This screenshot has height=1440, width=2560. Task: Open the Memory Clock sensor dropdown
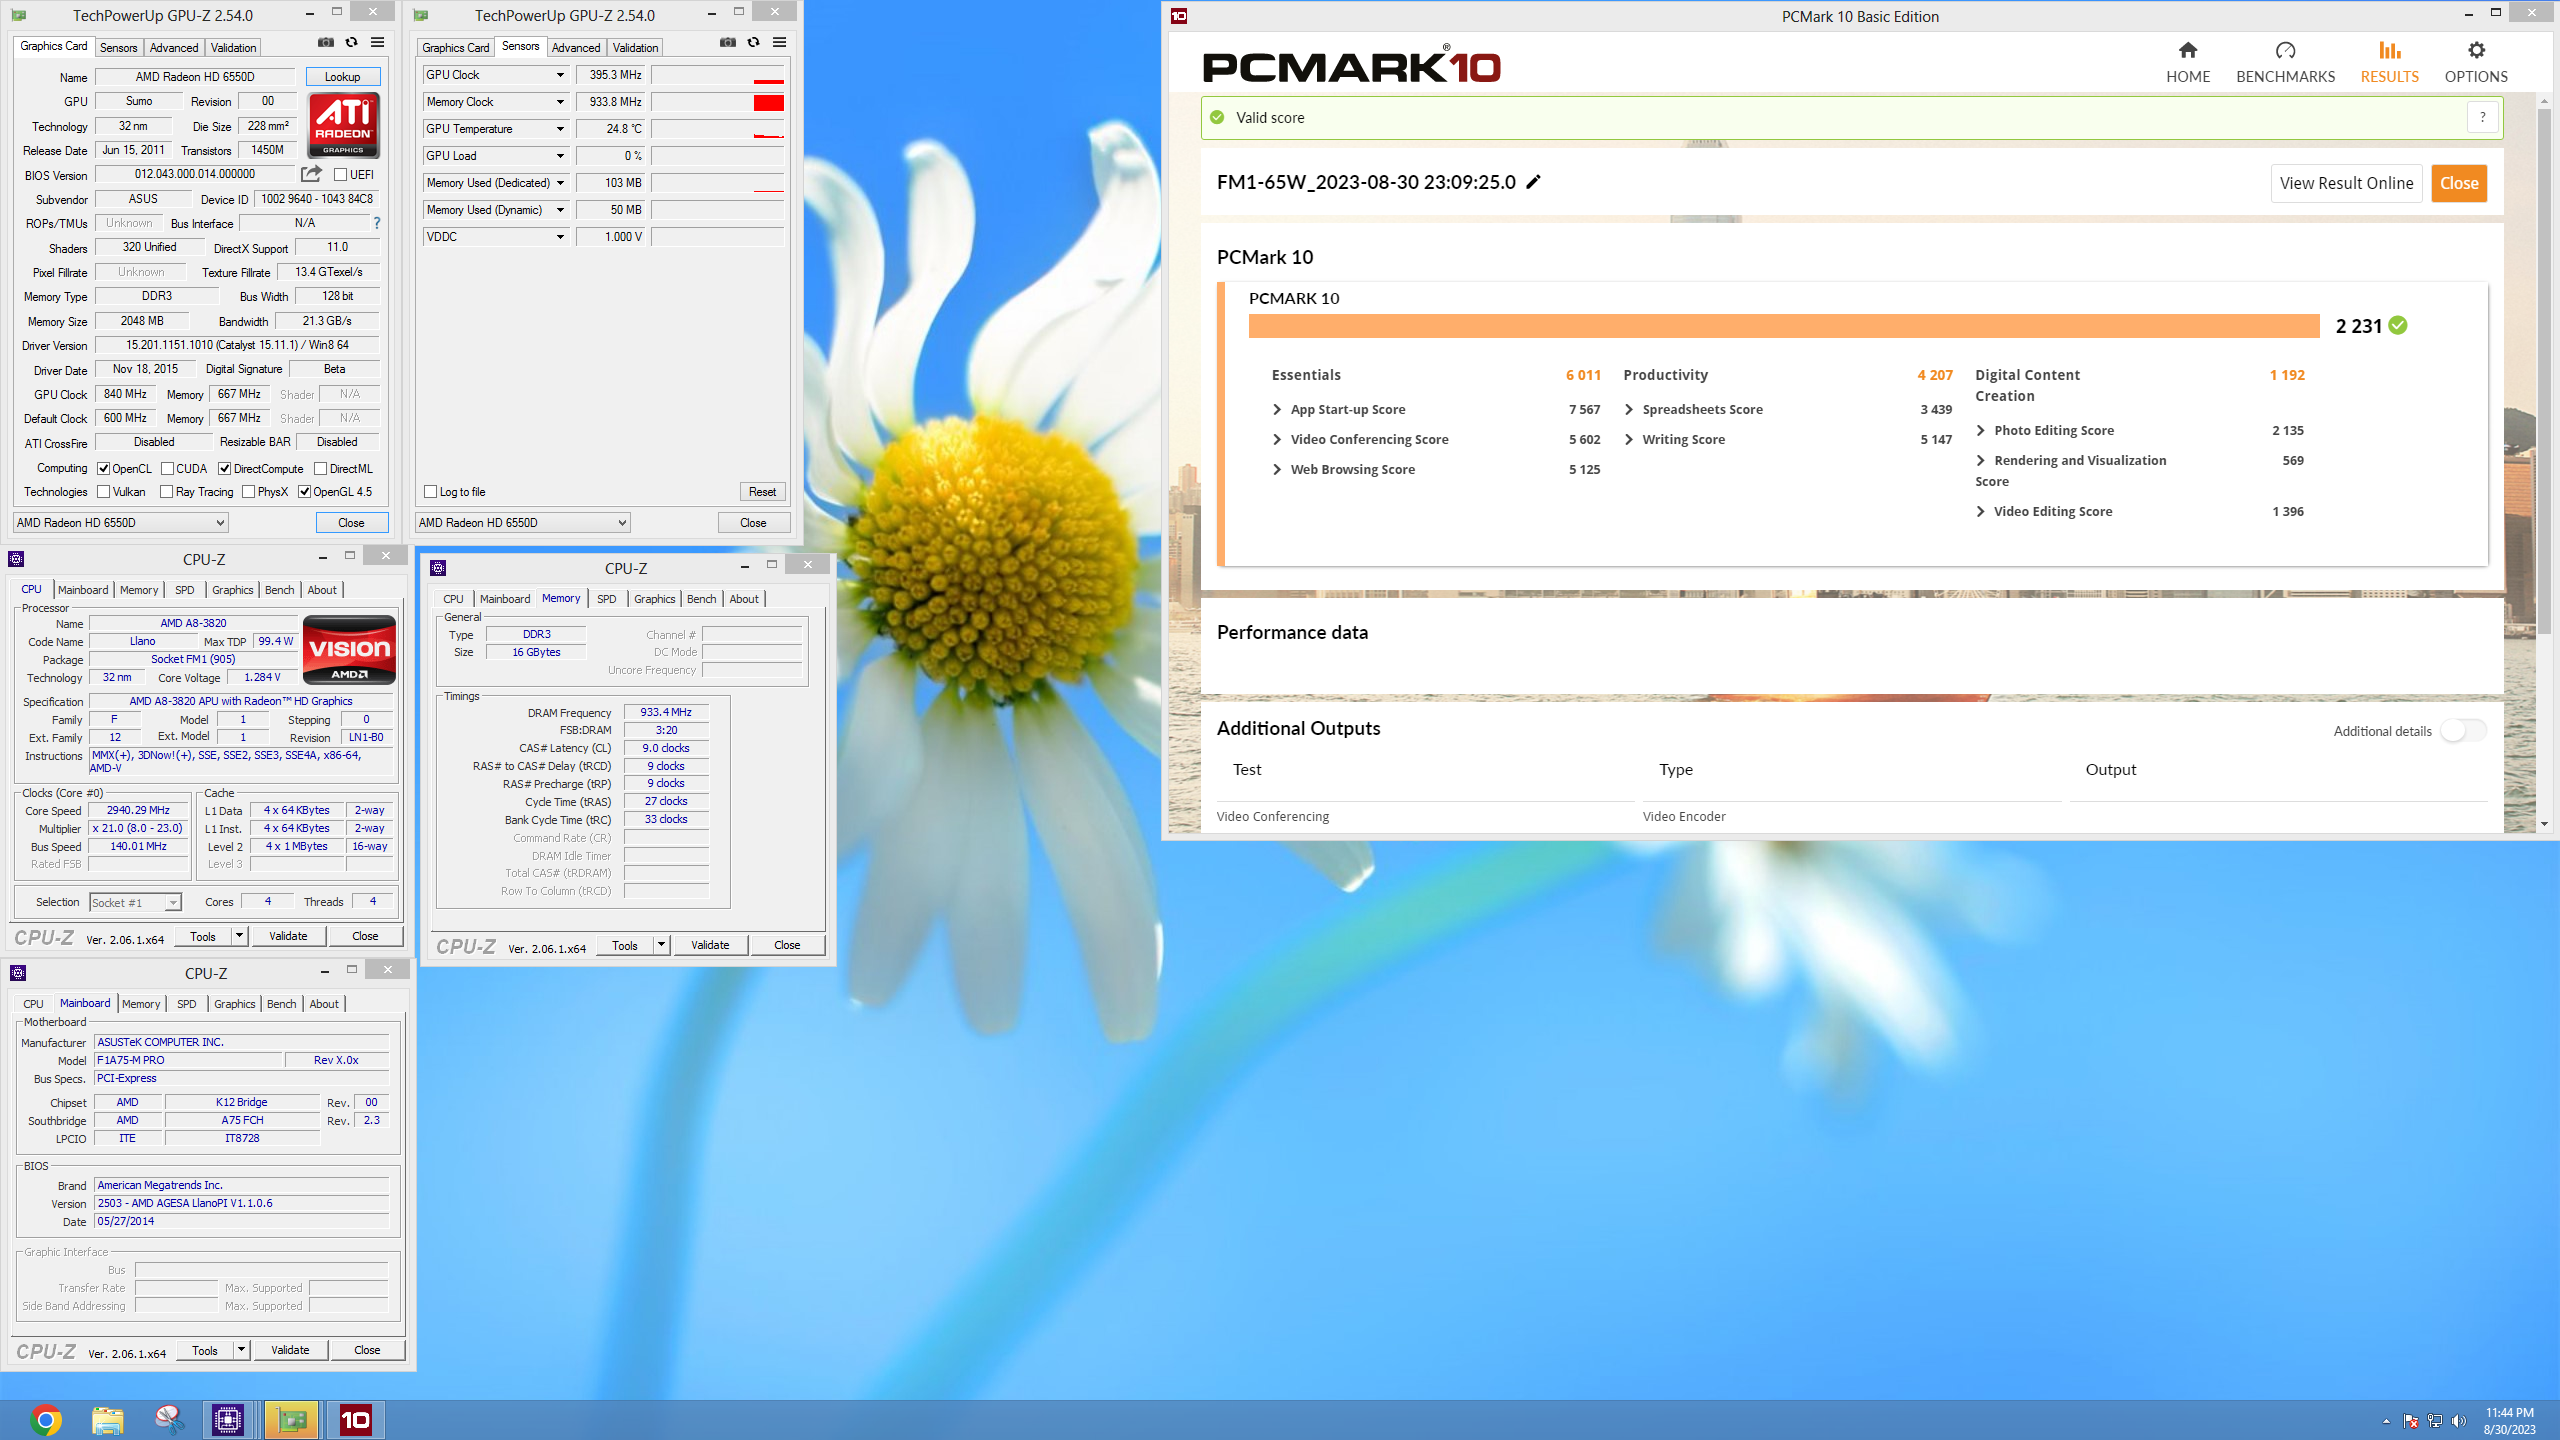pyautogui.click(x=560, y=102)
